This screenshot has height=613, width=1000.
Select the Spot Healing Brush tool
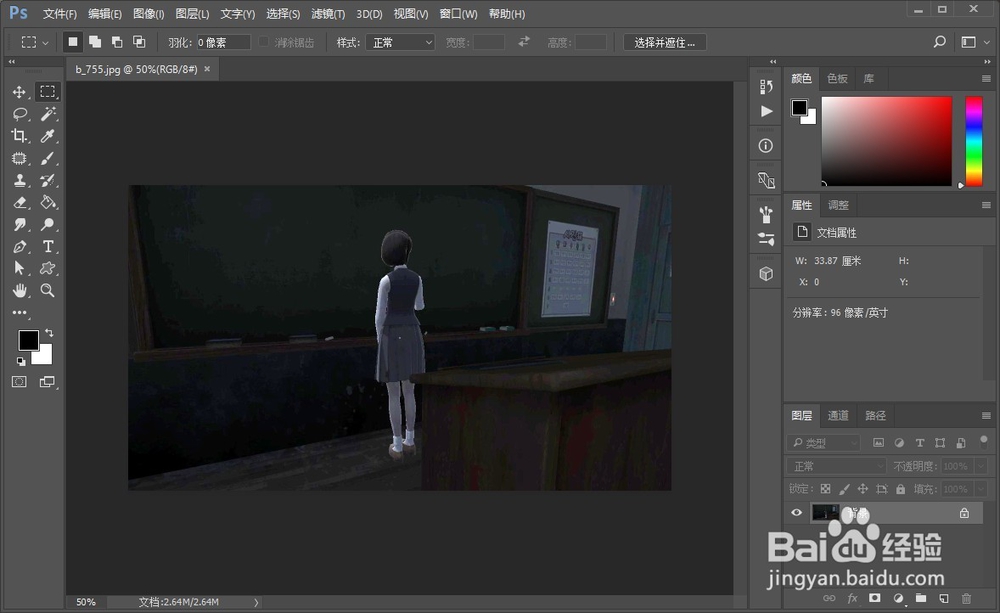coord(19,158)
